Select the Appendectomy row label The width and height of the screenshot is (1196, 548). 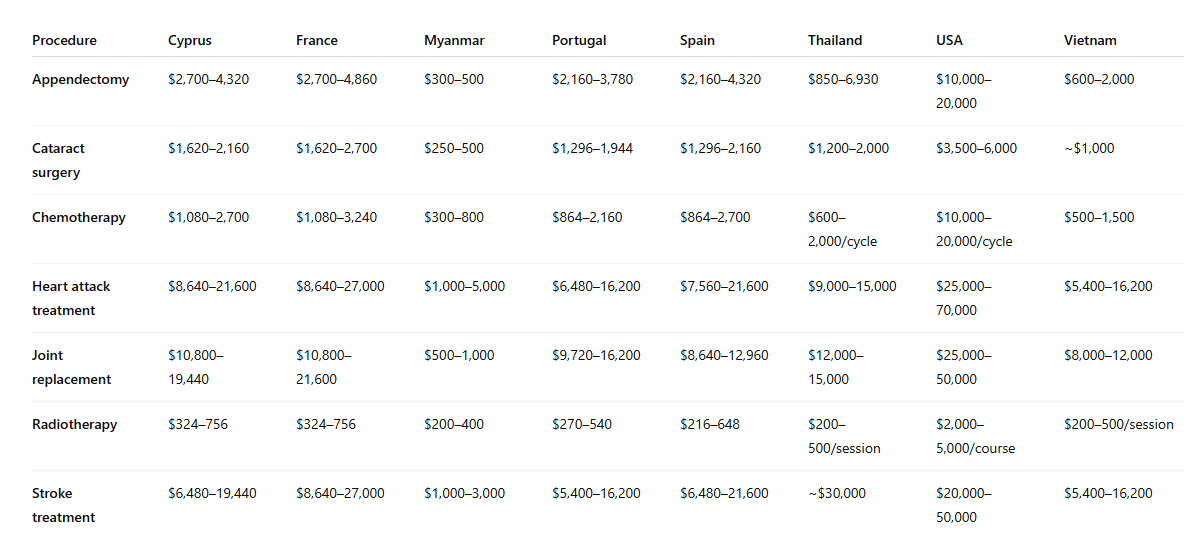pos(81,79)
